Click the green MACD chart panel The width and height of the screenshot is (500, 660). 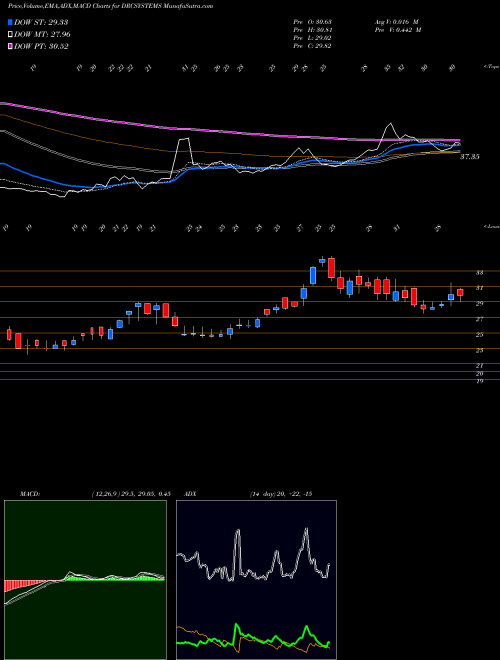(85, 580)
